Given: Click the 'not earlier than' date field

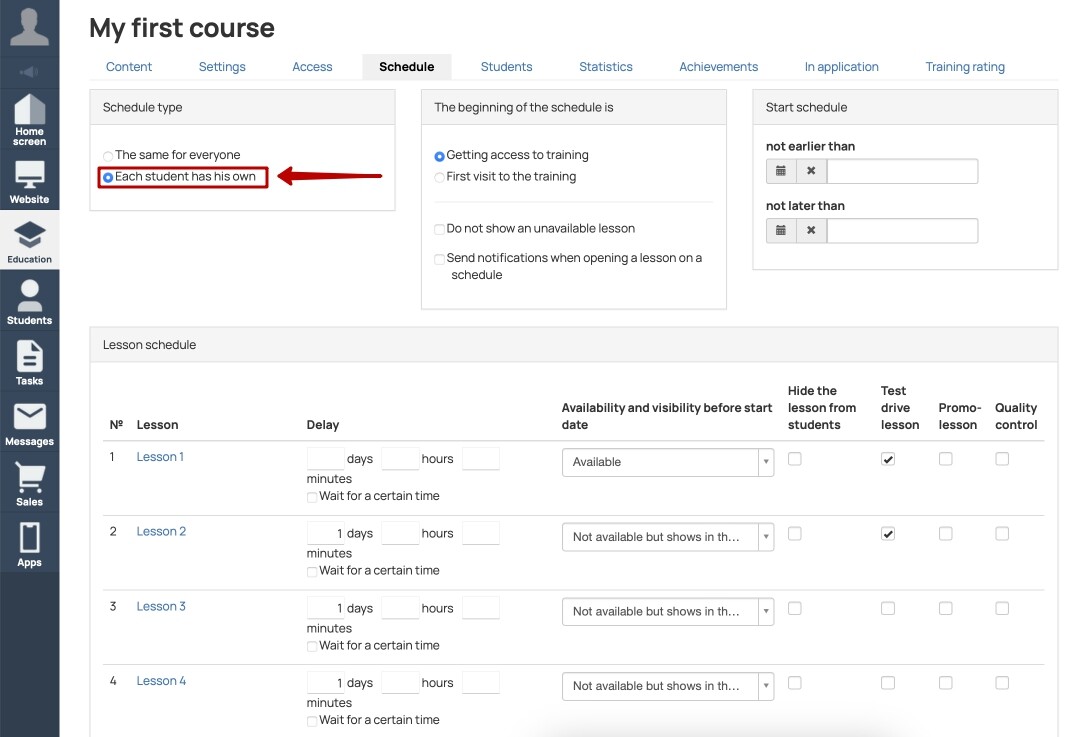Looking at the screenshot, I should tap(902, 171).
